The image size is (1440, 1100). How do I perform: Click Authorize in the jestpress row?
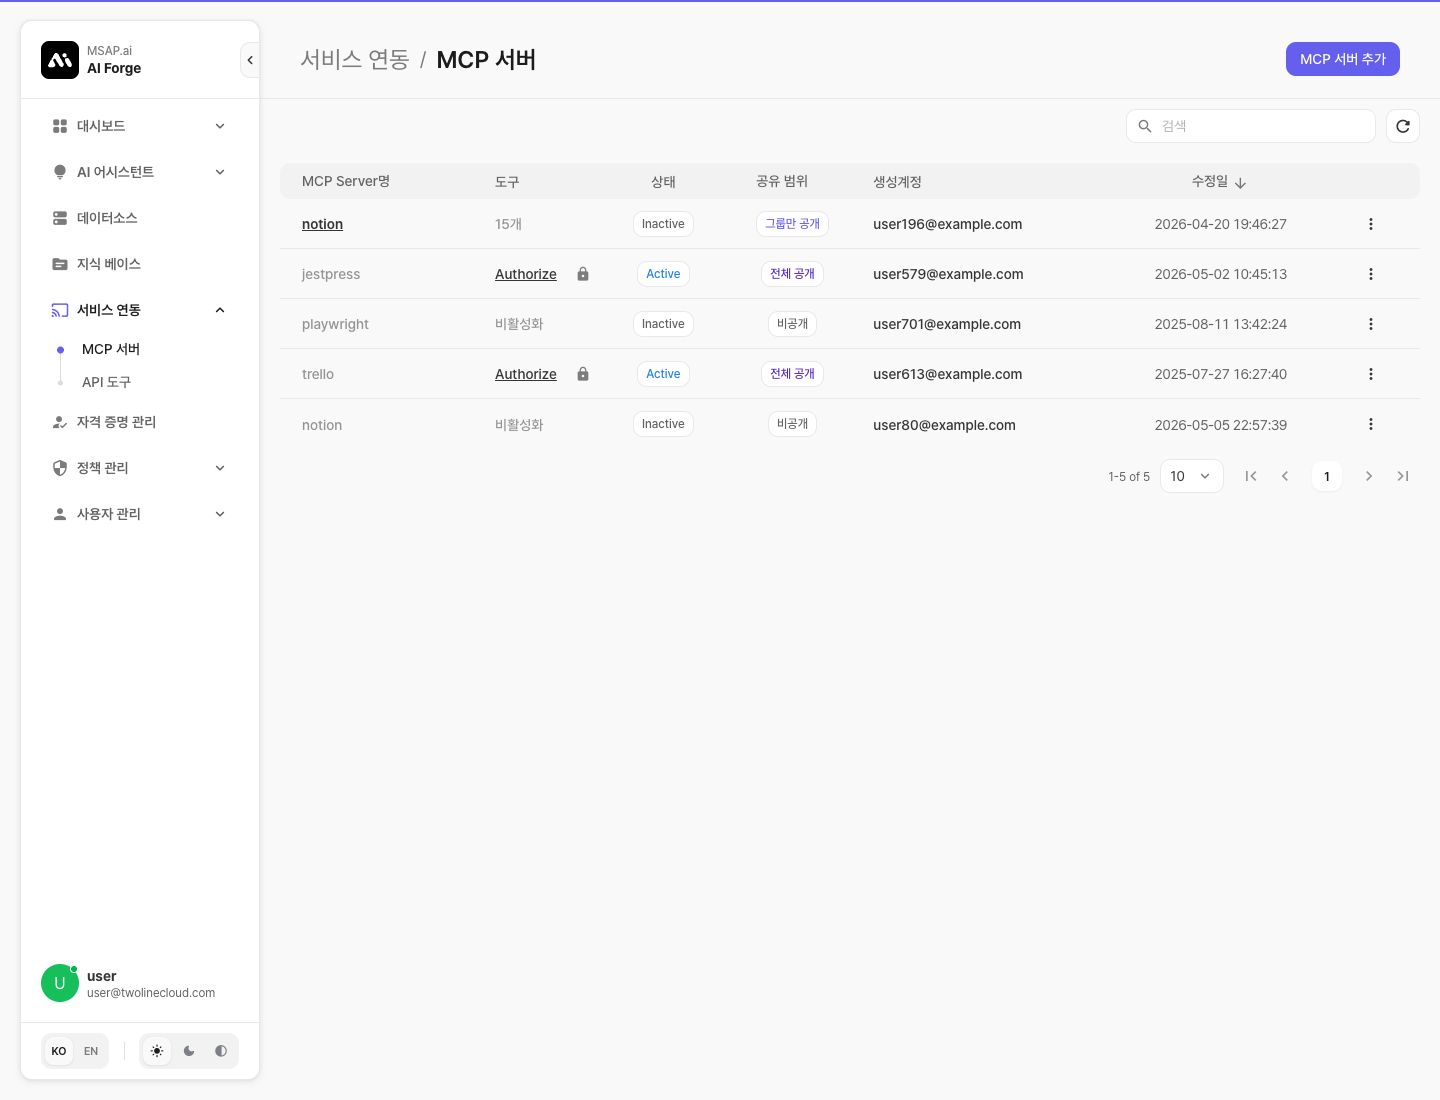(x=526, y=274)
